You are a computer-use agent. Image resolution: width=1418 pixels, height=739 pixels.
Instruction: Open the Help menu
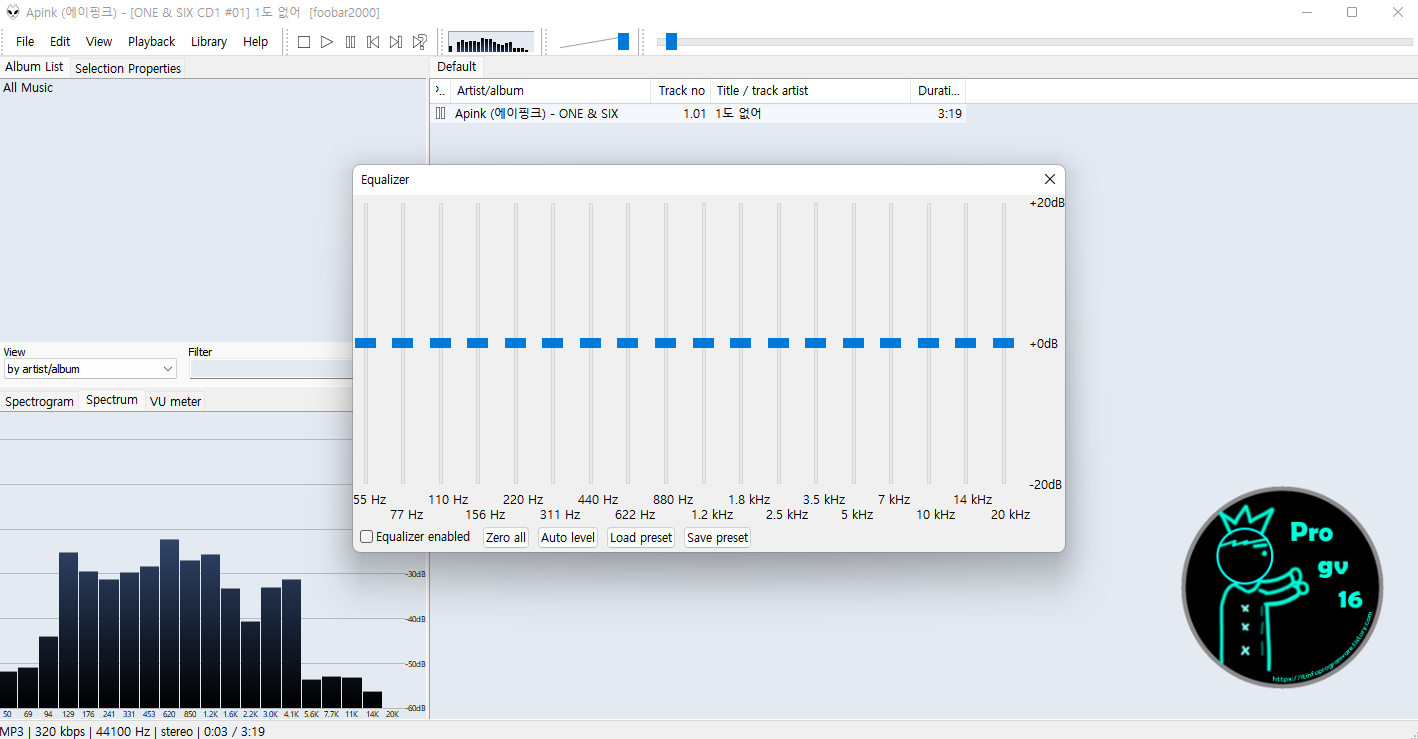pyautogui.click(x=256, y=42)
